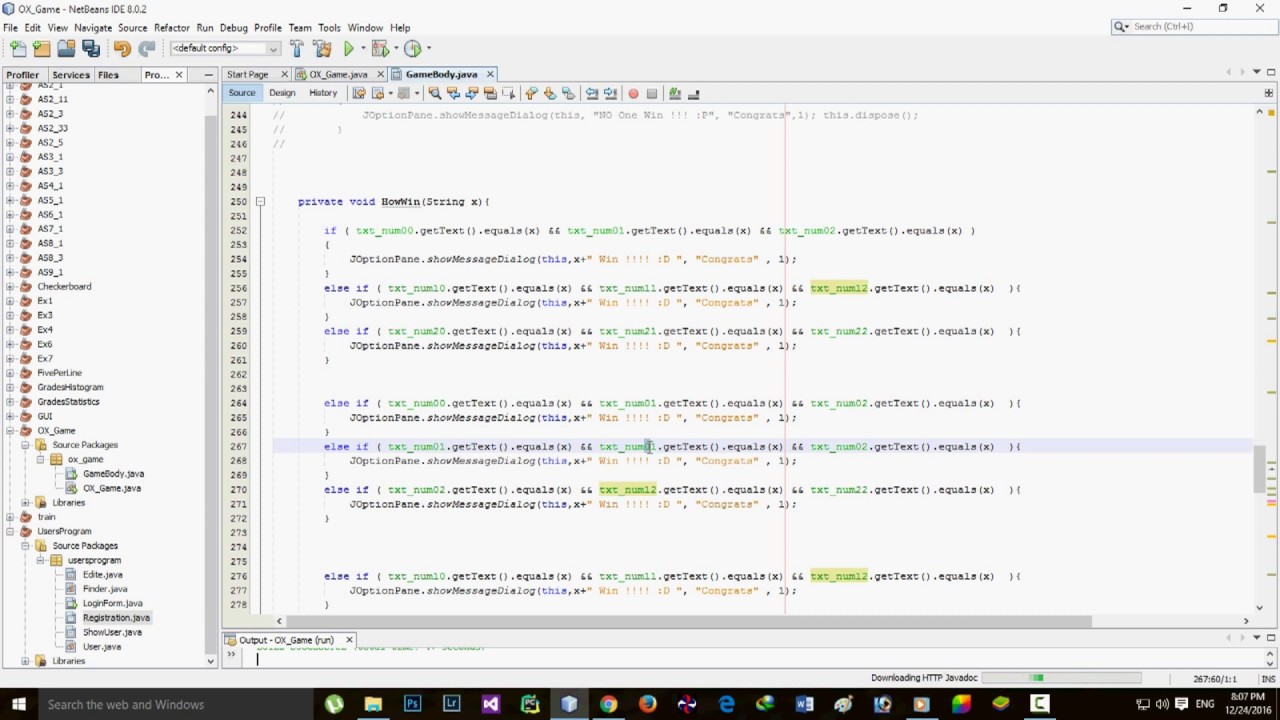
Task: Open the arrow beside the Debug Project button
Action: point(394,48)
